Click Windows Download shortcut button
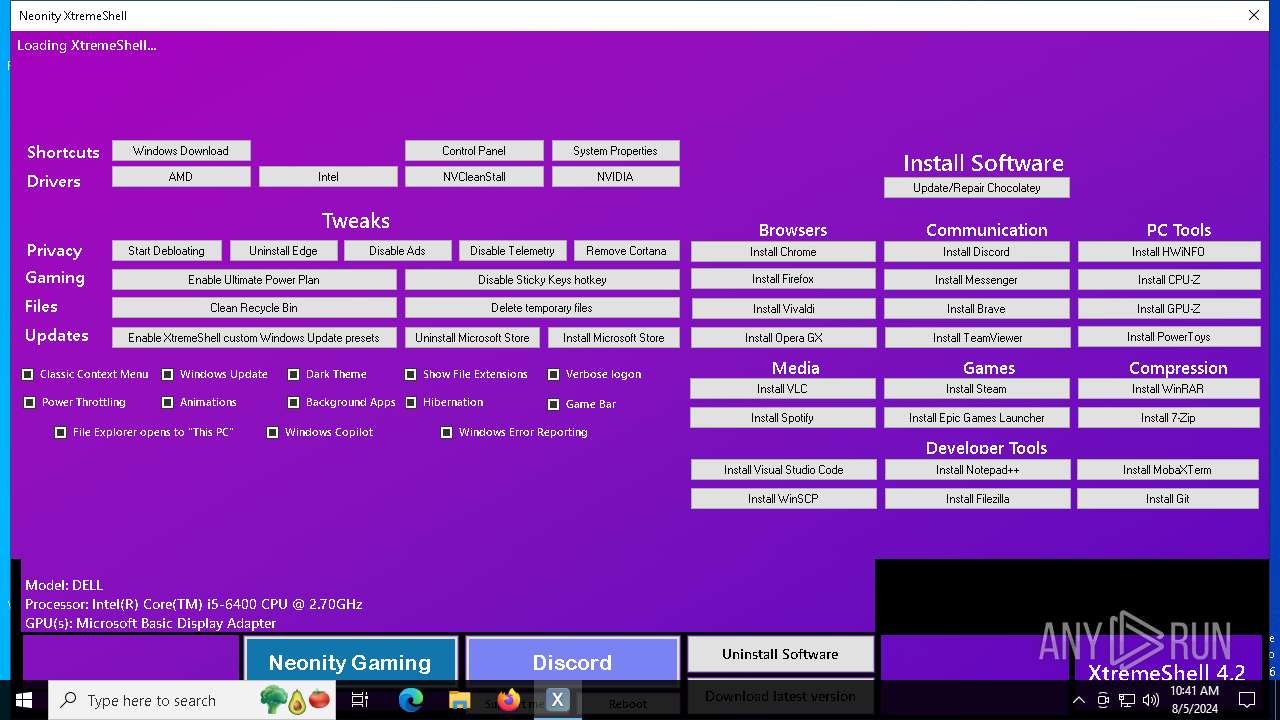This screenshot has width=1280, height=720. coord(181,151)
